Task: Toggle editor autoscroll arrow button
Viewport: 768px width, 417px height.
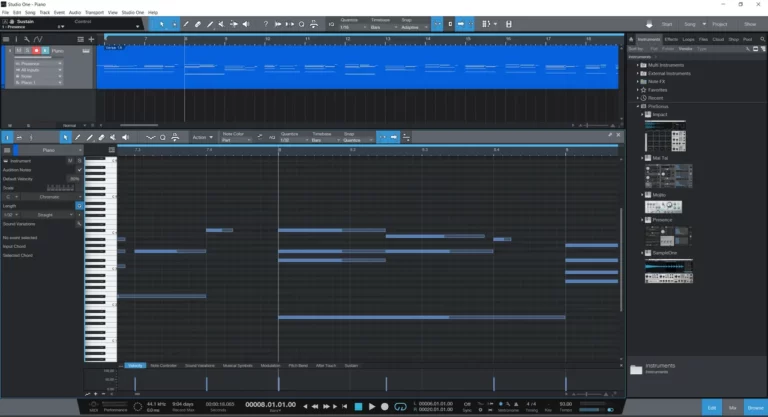Action: (x=394, y=138)
